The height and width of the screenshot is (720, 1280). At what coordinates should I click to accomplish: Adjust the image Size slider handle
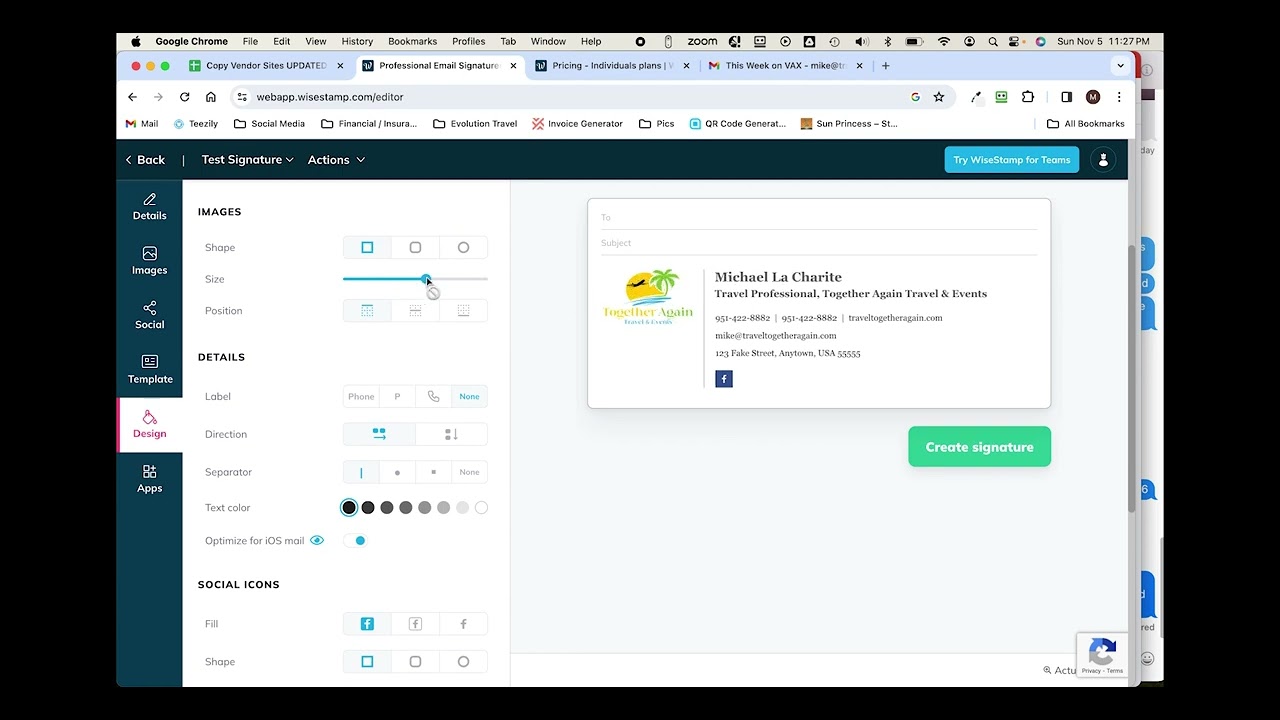coord(427,279)
